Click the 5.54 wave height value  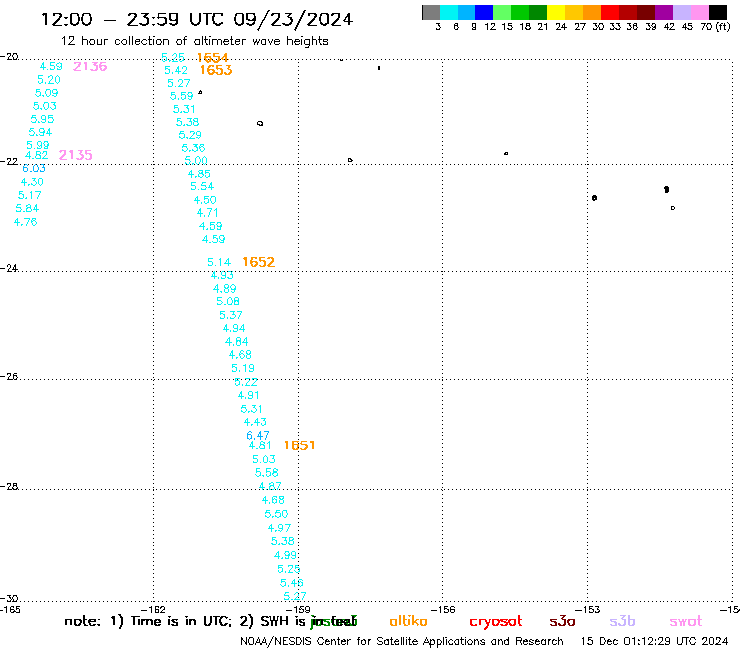click(202, 186)
